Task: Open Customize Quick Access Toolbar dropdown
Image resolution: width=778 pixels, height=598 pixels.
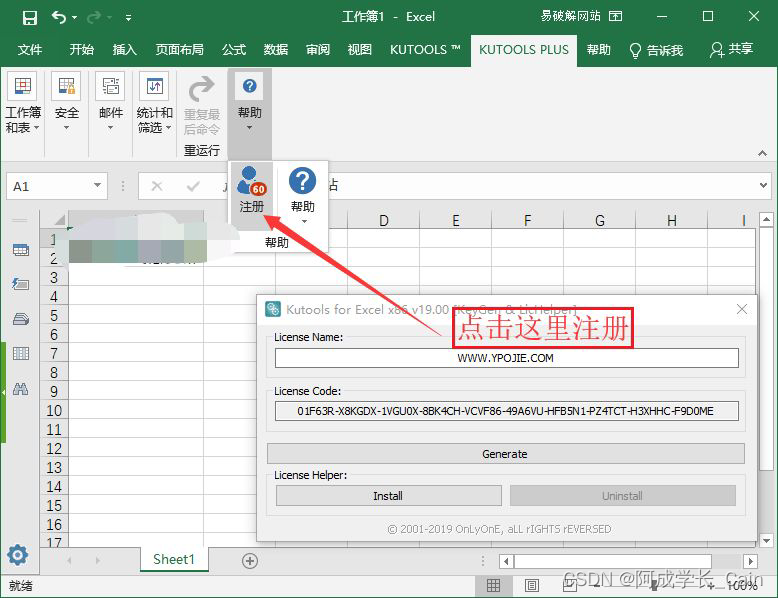Action: tap(129, 18)
